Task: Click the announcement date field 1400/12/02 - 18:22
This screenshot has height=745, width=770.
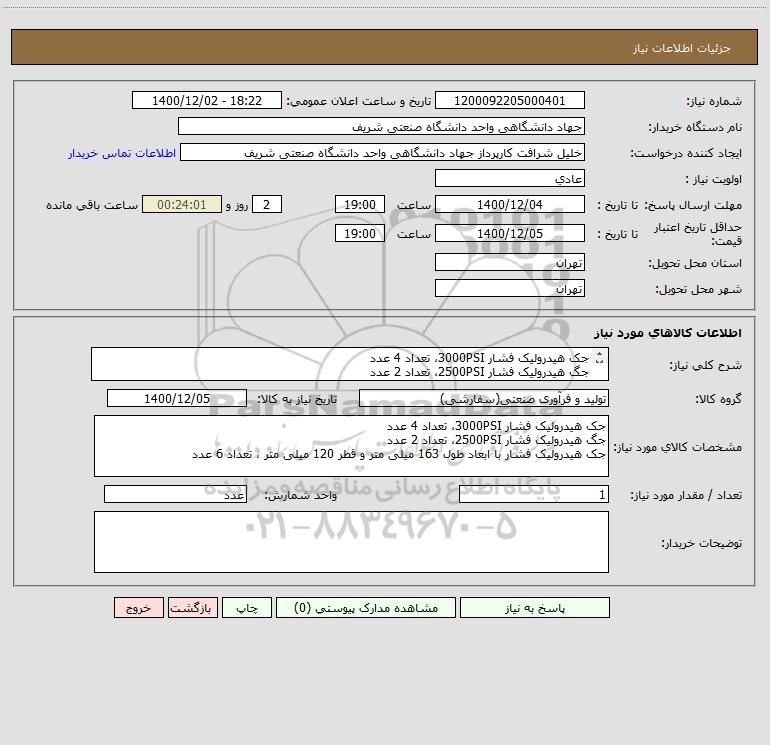Action: pyautogui.click(x=207, y=100)
